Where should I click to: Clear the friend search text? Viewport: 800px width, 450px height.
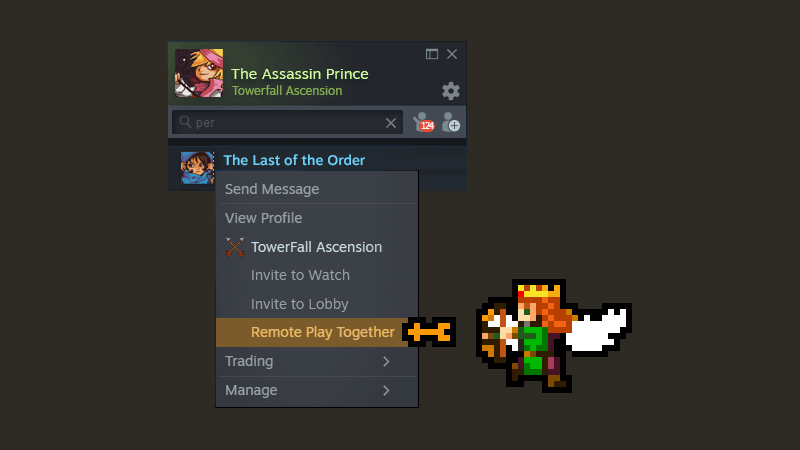coord(391,123)
